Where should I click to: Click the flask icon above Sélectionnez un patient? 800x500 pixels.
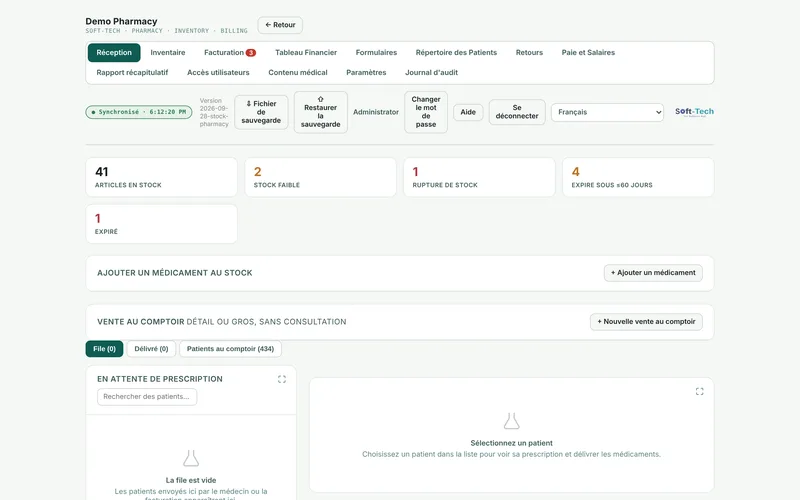pos(511,421)
